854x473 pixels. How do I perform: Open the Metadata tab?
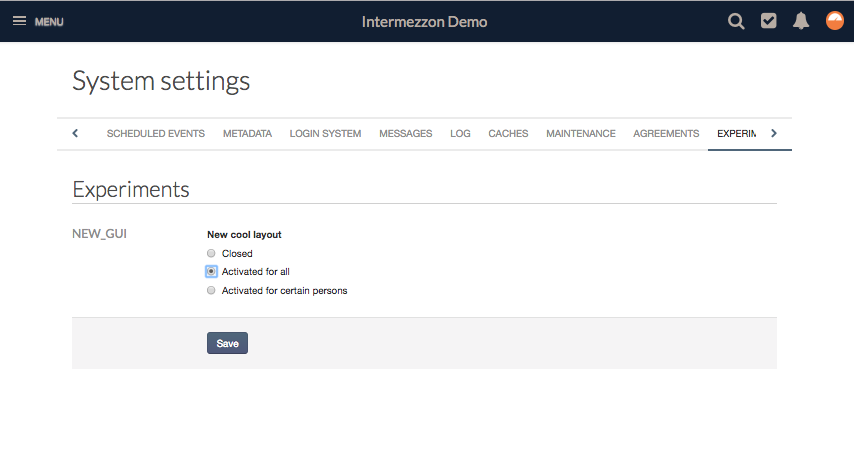pyautogui.click(x=247, y=134)
